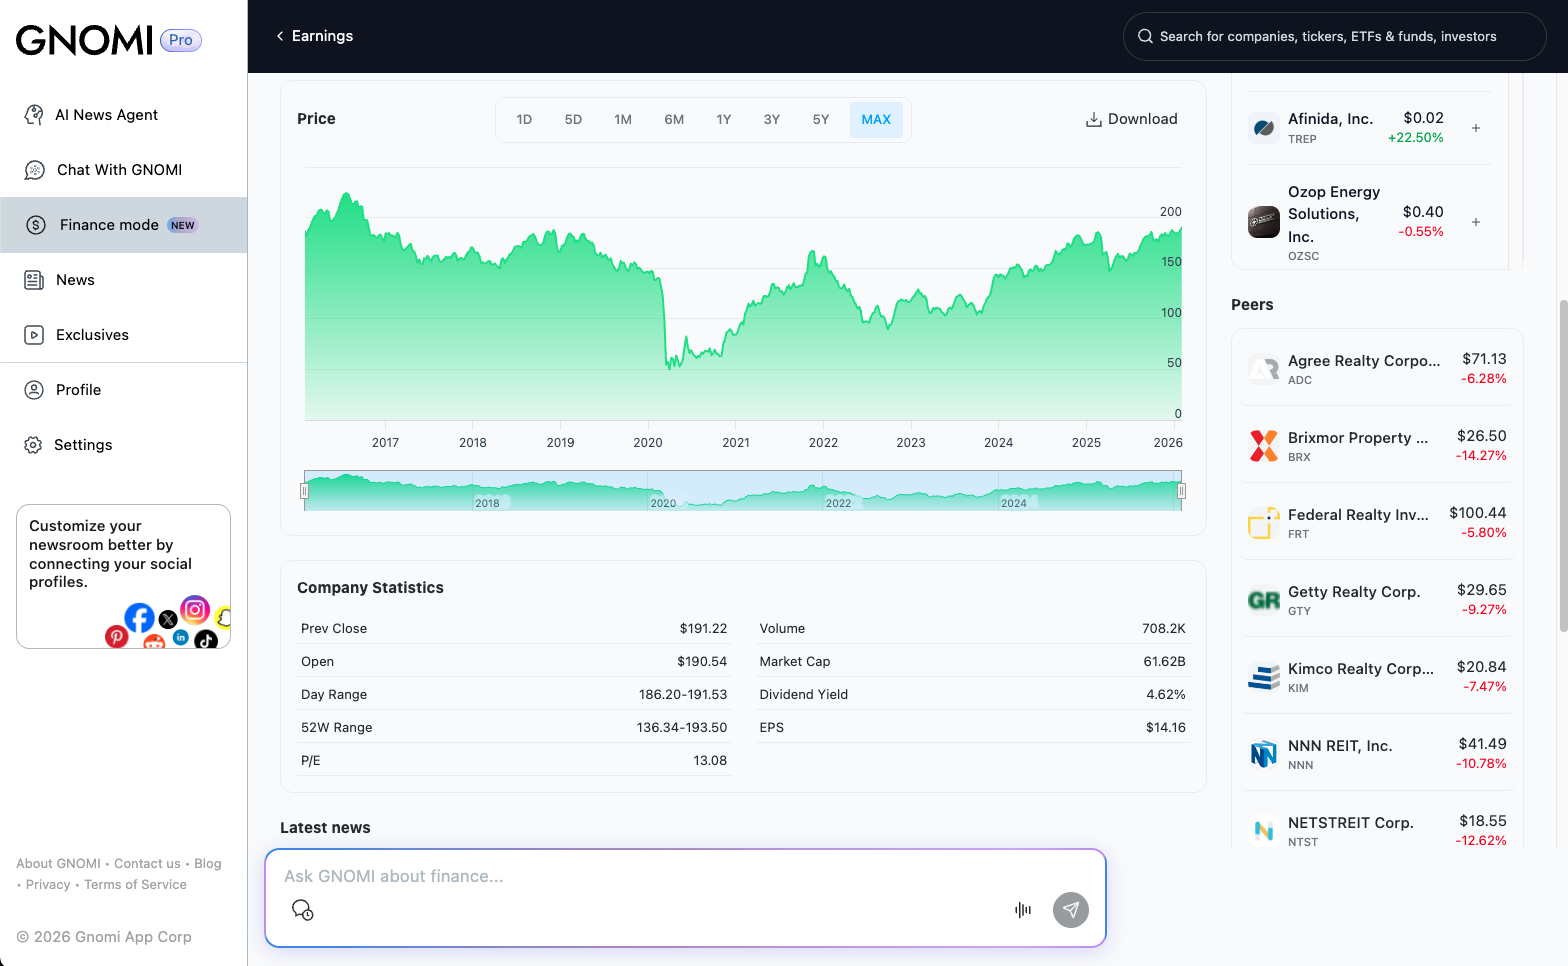Open chat history icon in the ask box
This screenshot has height=966, width=1568.
pos(302,910)
